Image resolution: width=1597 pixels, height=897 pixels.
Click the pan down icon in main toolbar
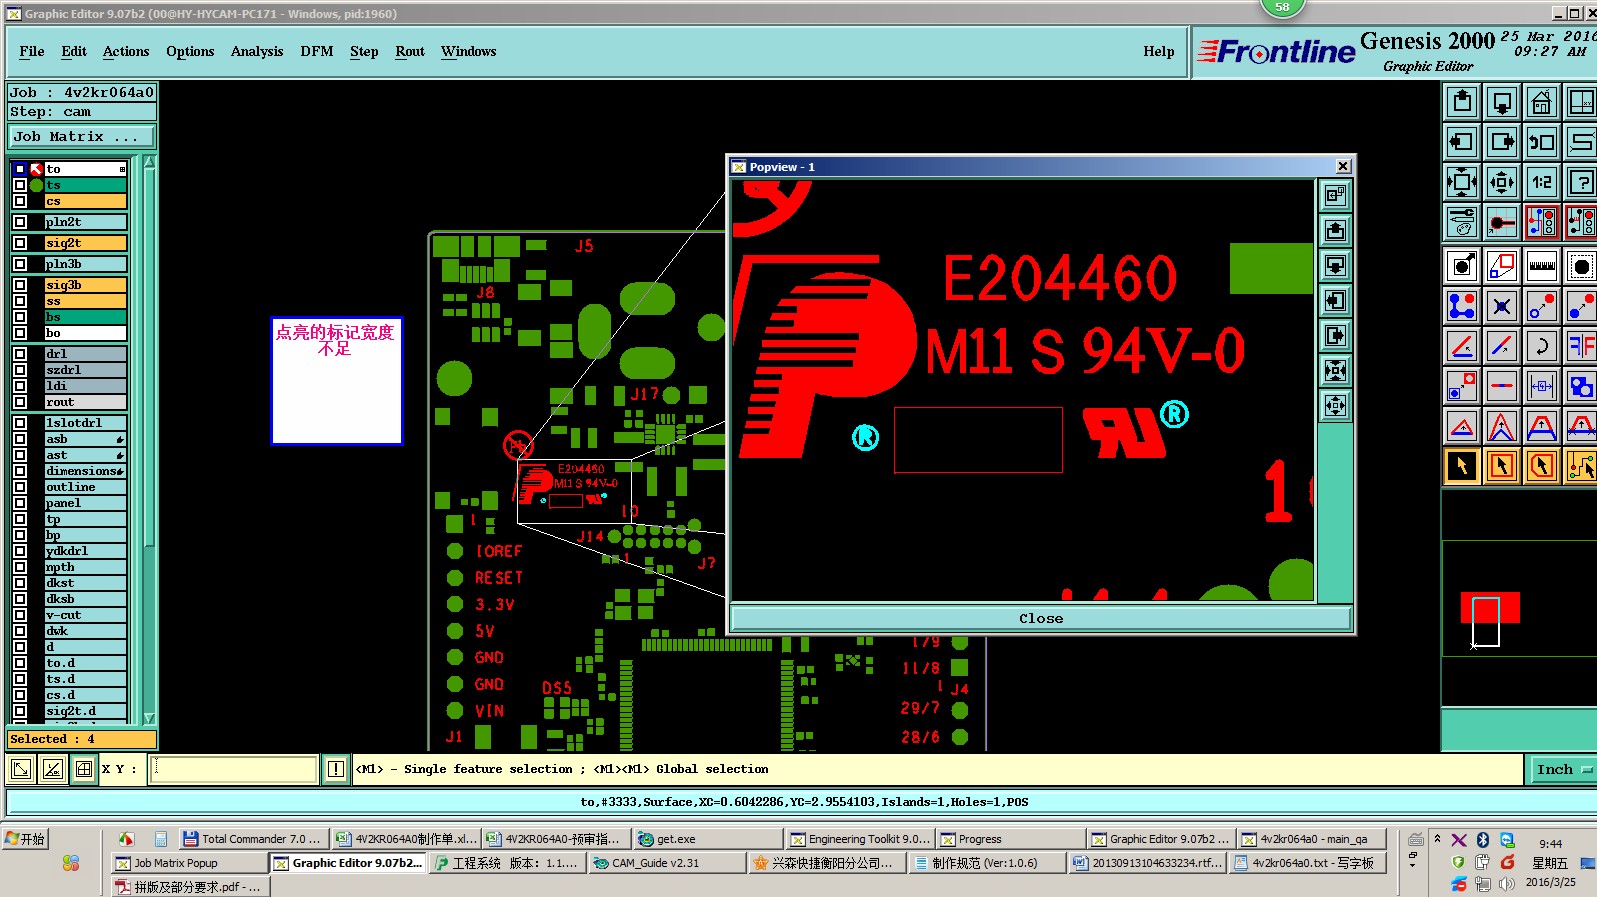[1502, 102]
